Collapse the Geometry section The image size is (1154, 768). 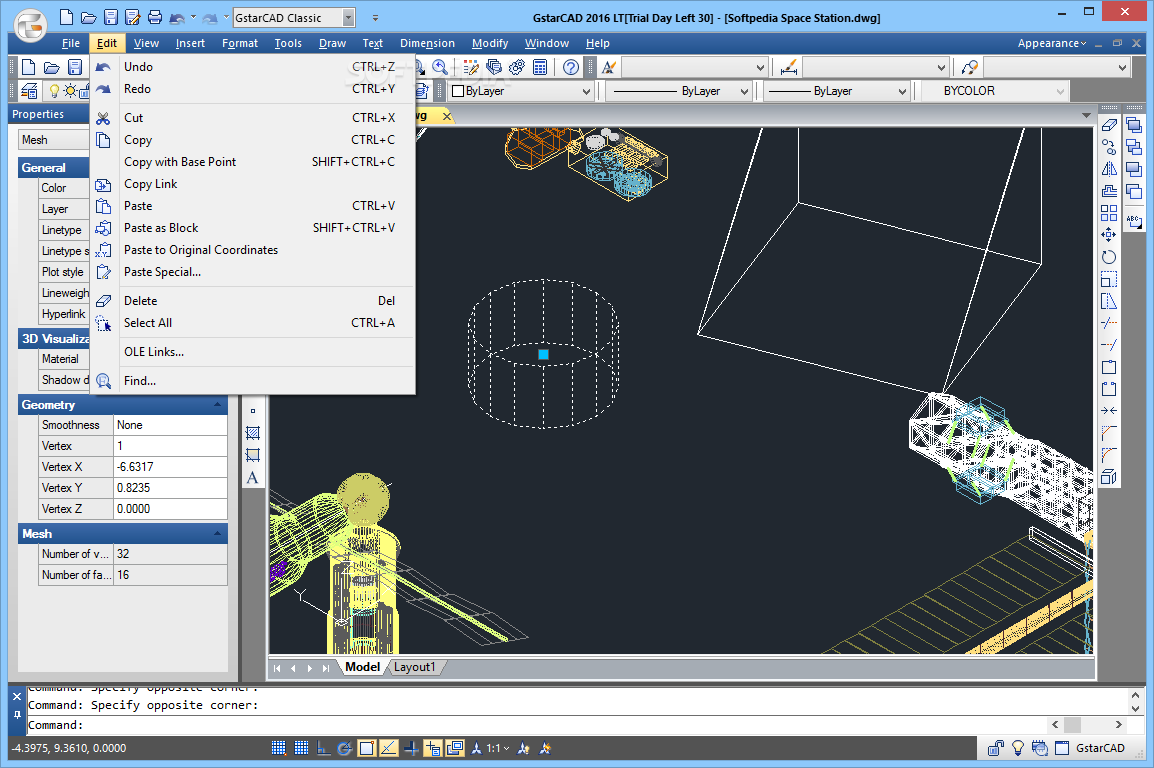(217, 405)
